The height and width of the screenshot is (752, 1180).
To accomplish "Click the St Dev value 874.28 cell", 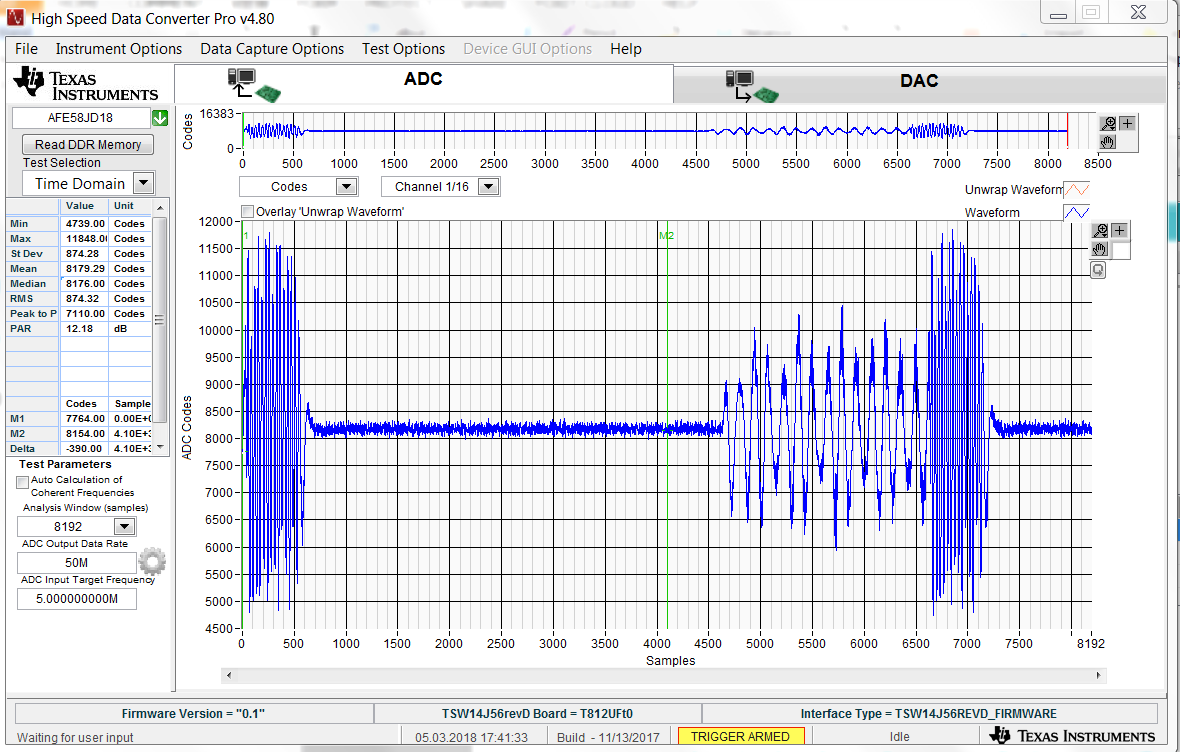I will tap(84, 254).
